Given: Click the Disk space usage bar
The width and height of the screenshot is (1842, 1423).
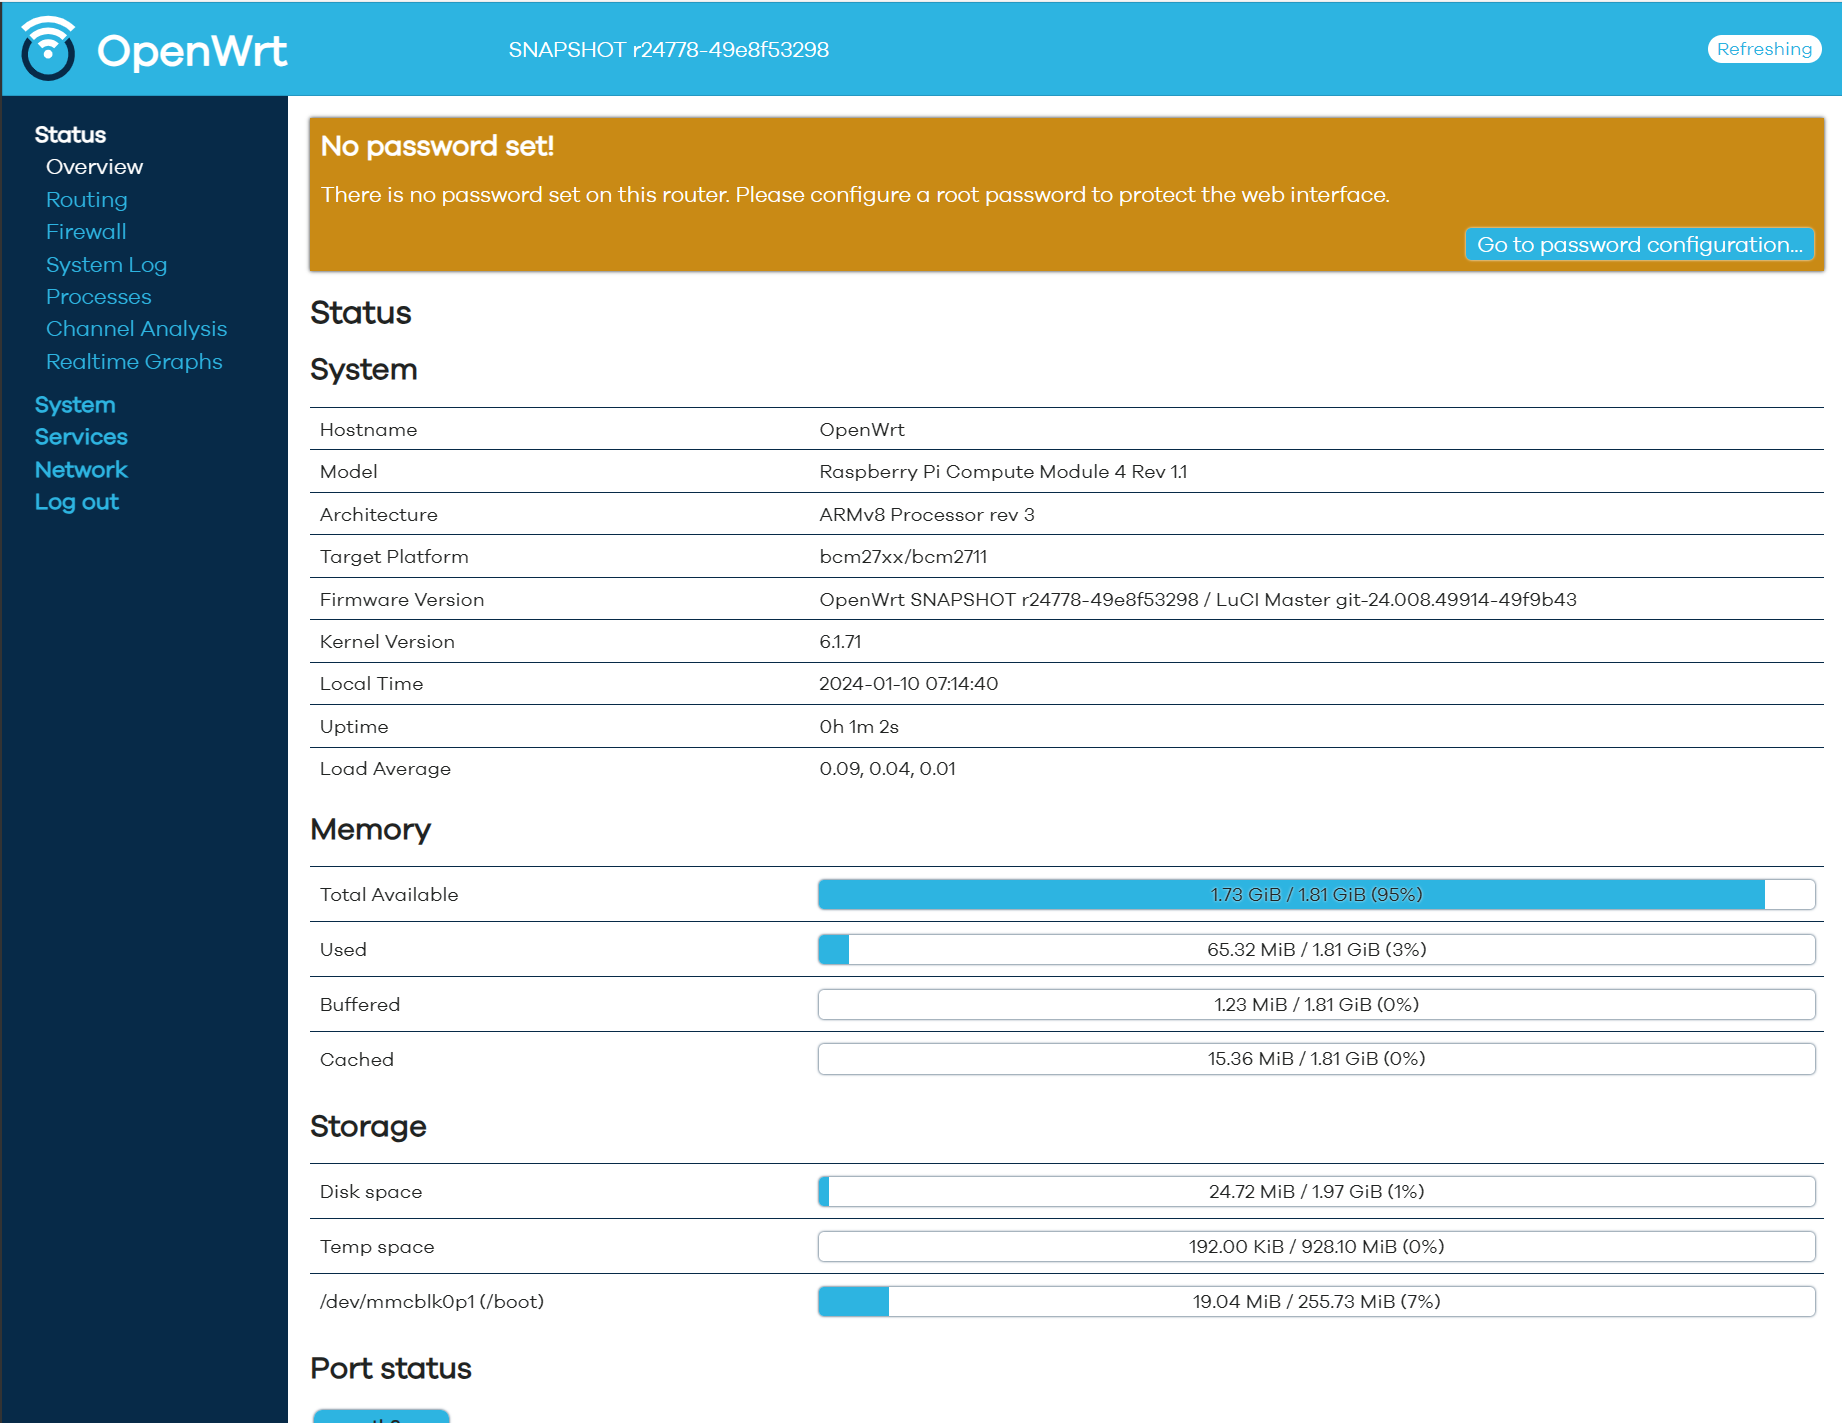Looking at the screenshot, I should point(1316,1191).
